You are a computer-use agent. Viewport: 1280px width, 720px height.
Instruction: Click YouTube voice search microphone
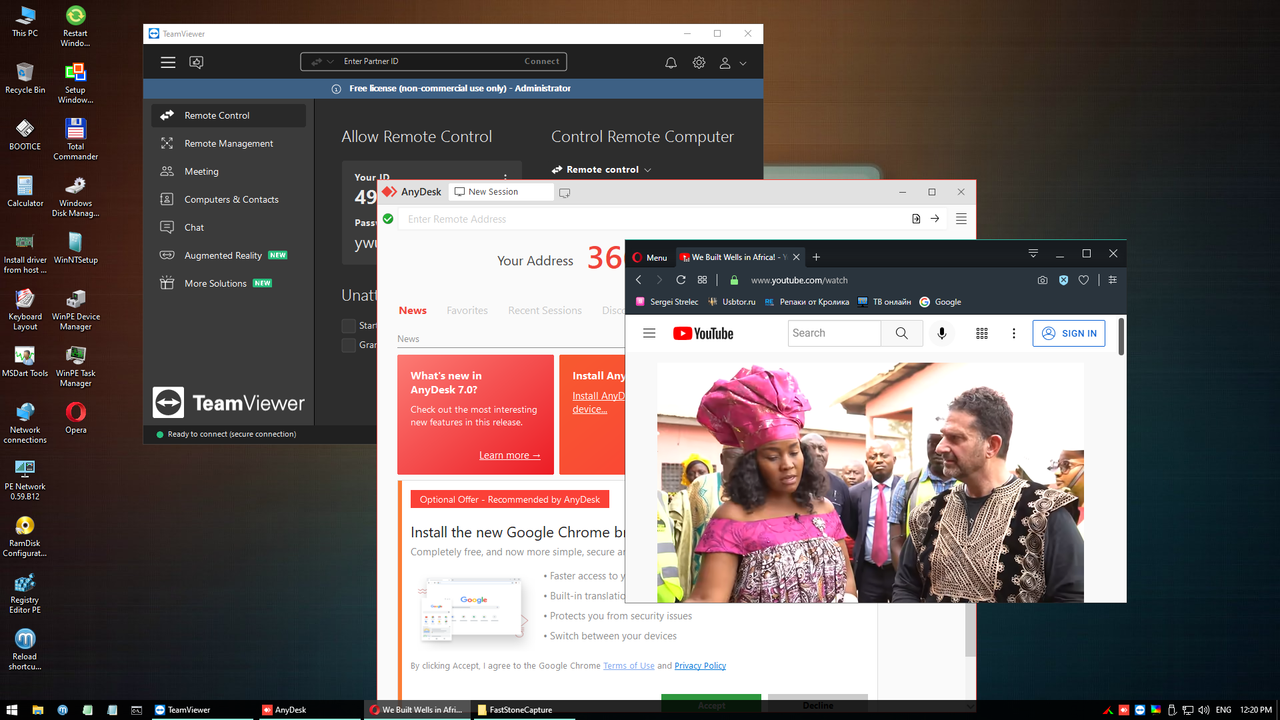[941, 333]
